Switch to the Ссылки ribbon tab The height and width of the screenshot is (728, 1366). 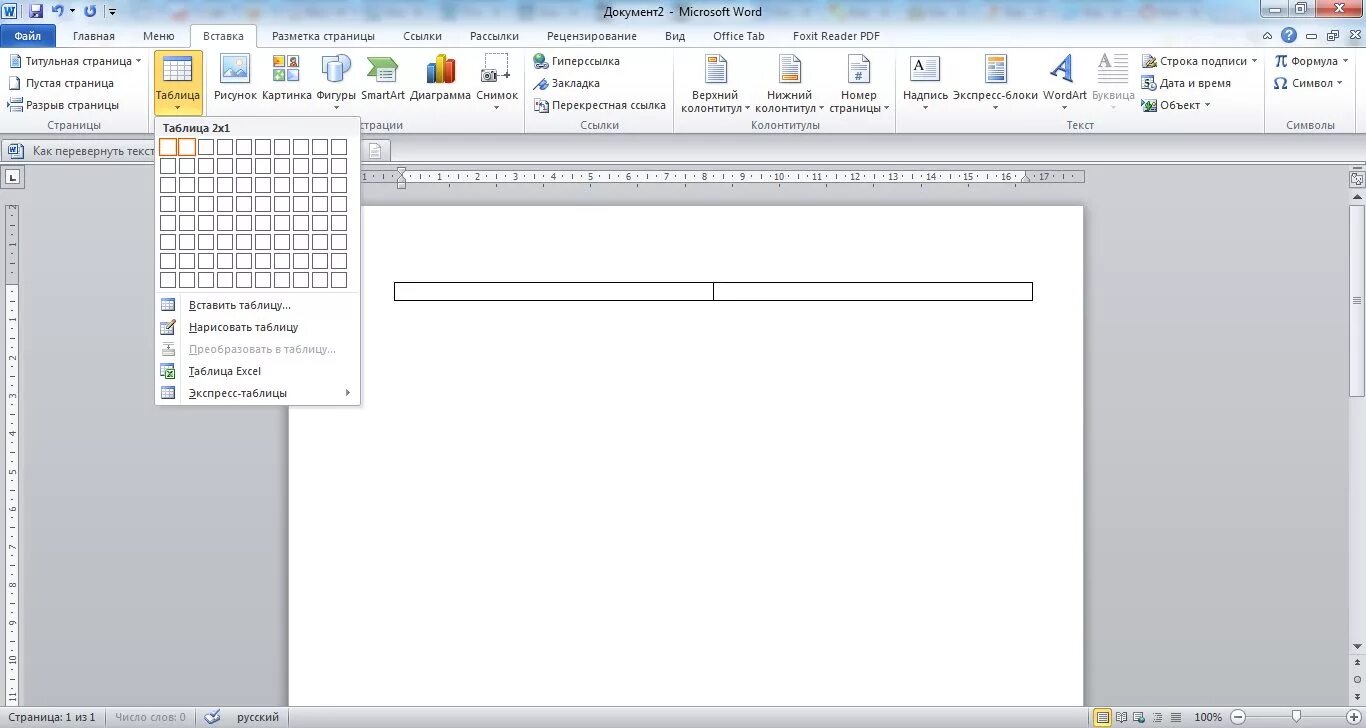click(x=423, y=36)
